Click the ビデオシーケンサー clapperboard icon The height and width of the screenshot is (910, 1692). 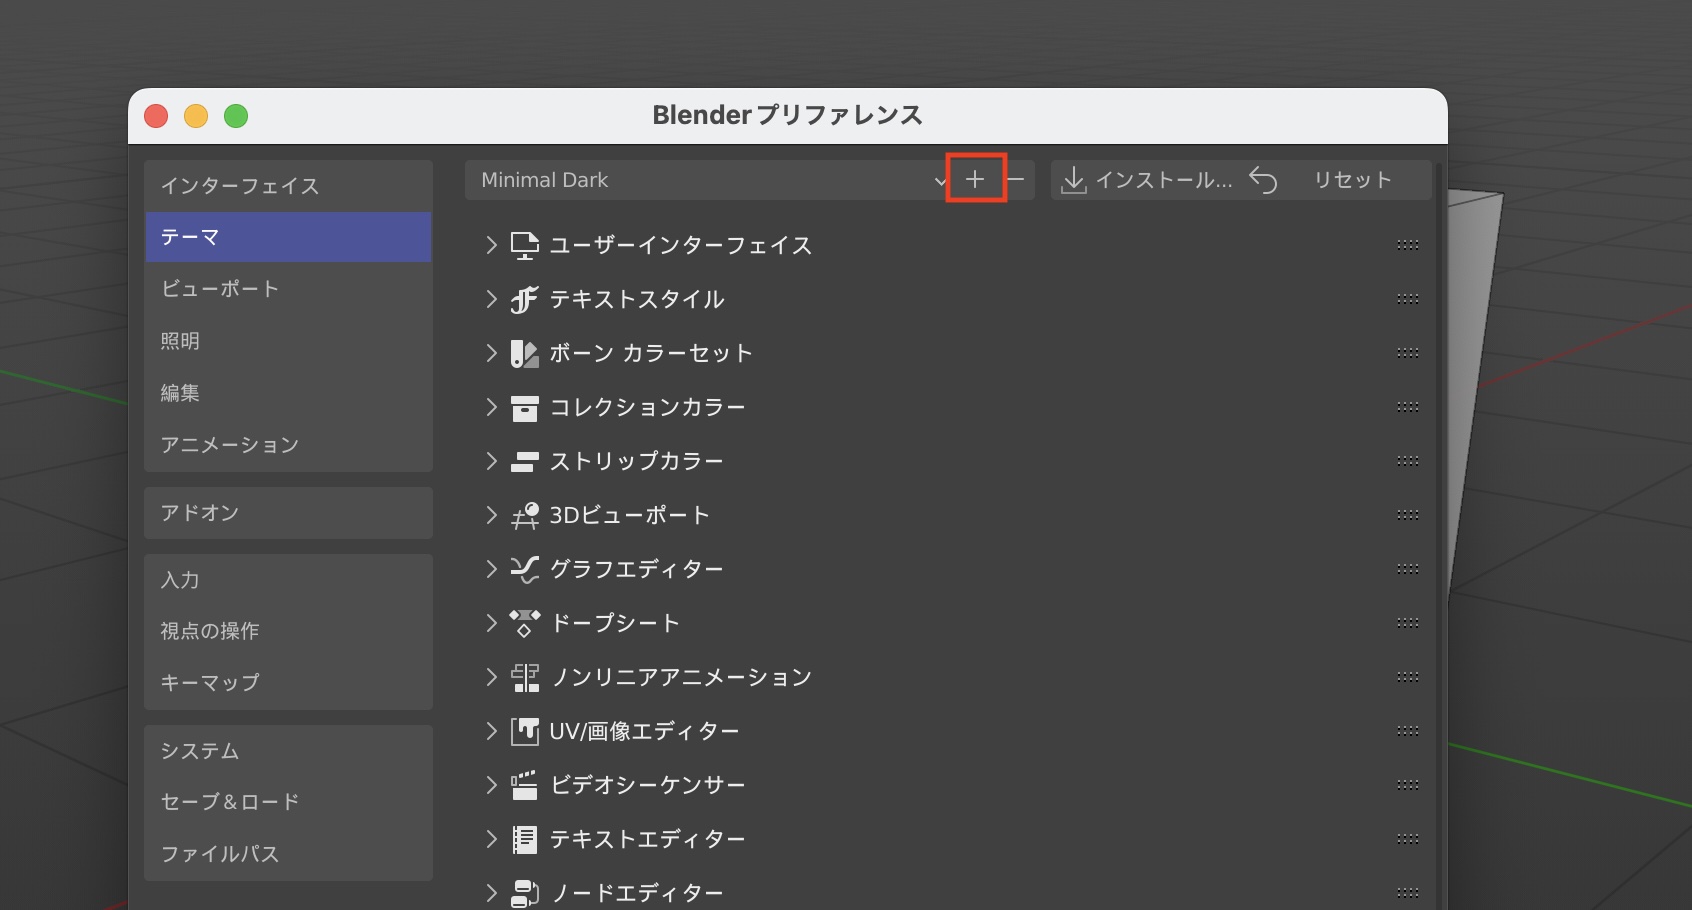tap(524, 786)
